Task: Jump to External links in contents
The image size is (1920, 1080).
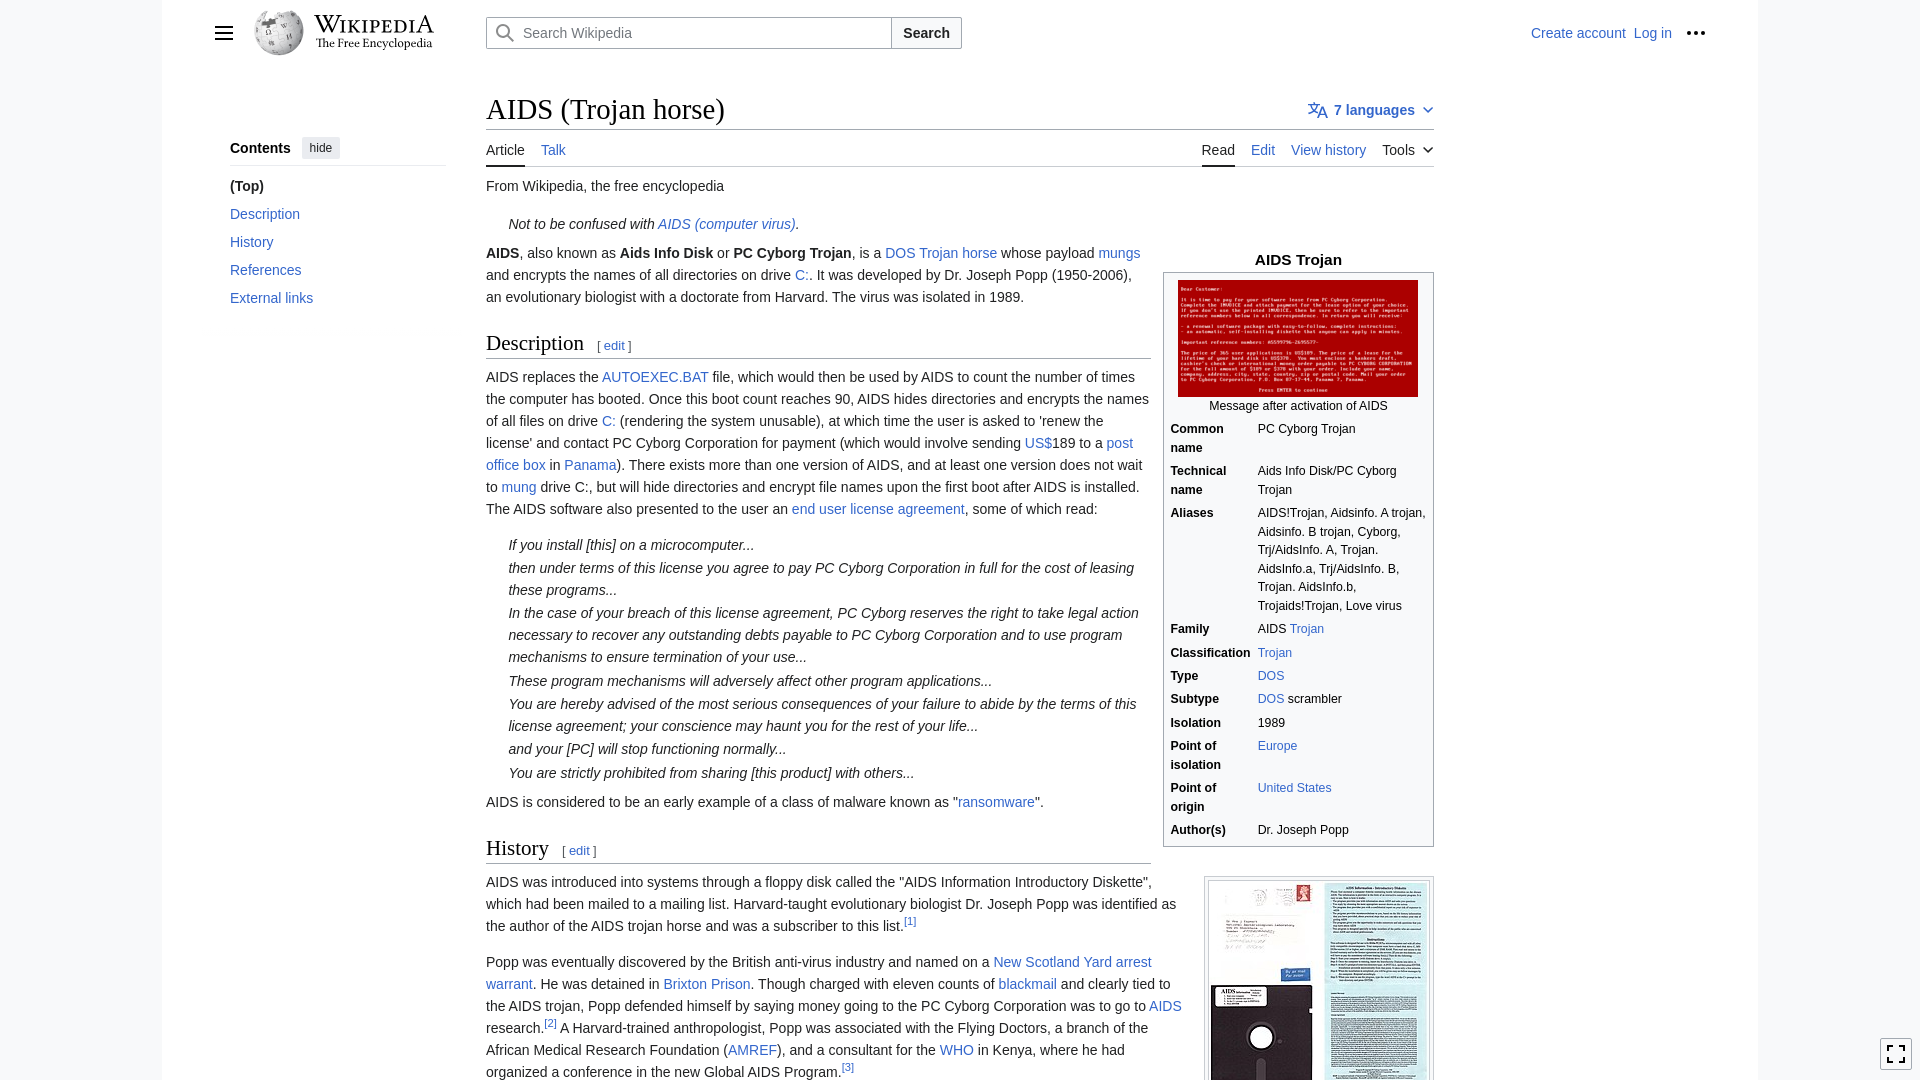Action: click(x=272, y=298)
